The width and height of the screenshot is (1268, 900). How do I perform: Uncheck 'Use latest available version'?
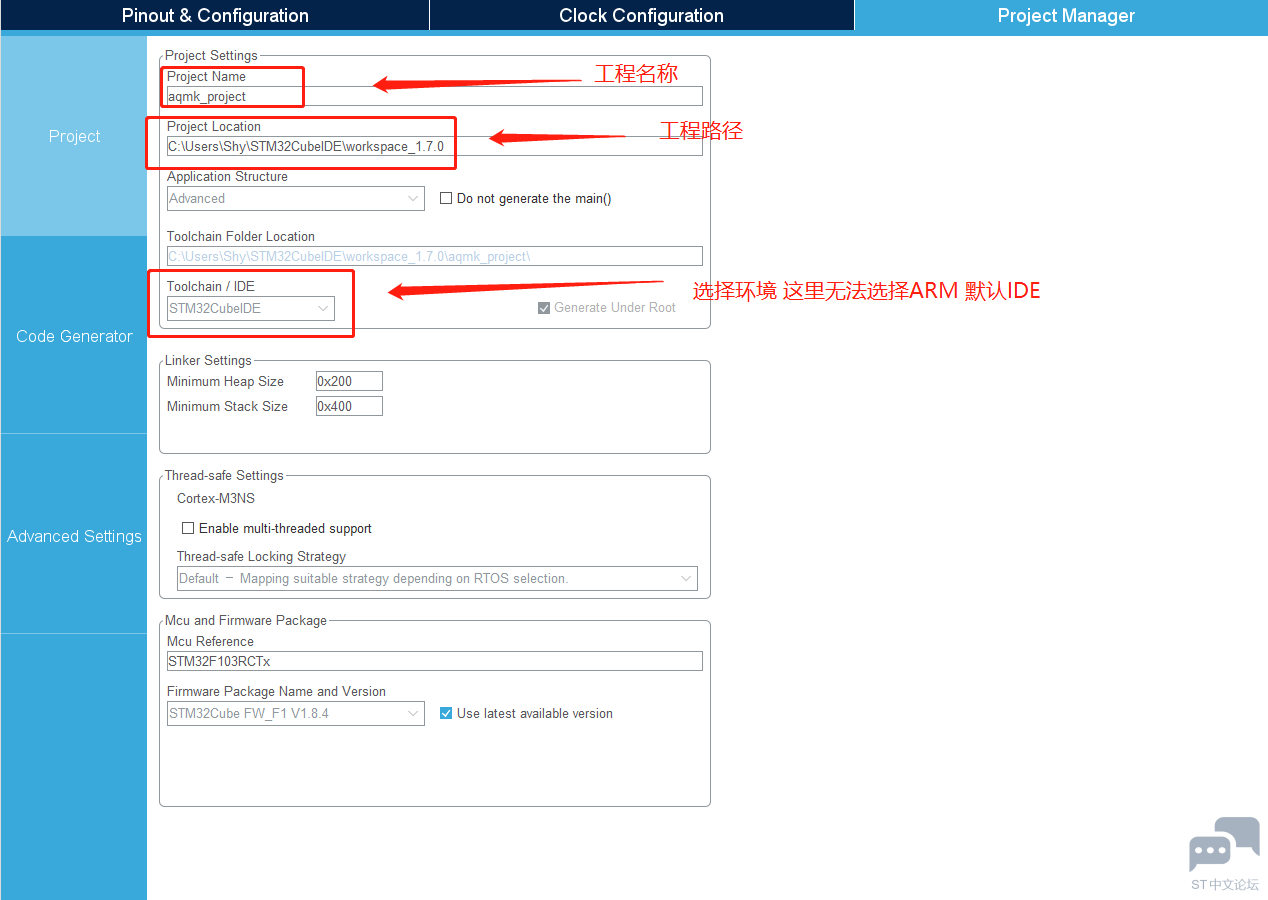click(445, 713)
